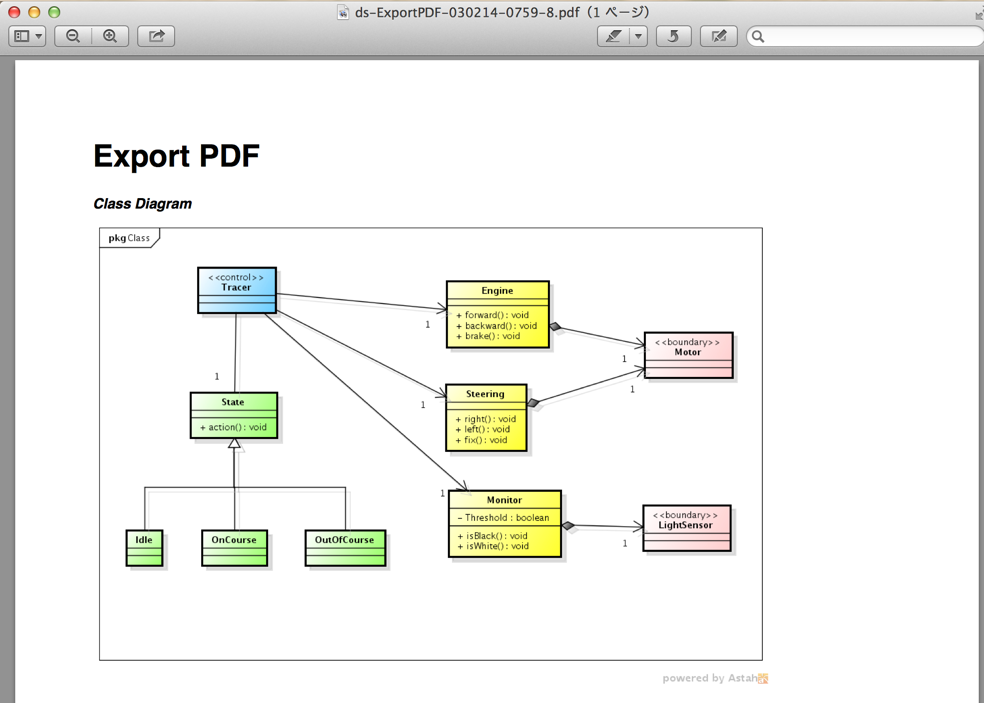Click the fullscreen arrows at window corner
984x703 pixels.
(979, 15)
